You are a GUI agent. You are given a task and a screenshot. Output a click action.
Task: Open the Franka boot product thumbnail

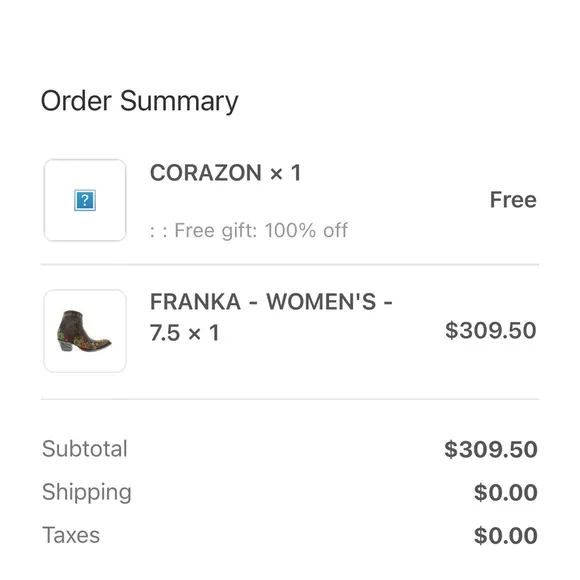coord(85,331)
